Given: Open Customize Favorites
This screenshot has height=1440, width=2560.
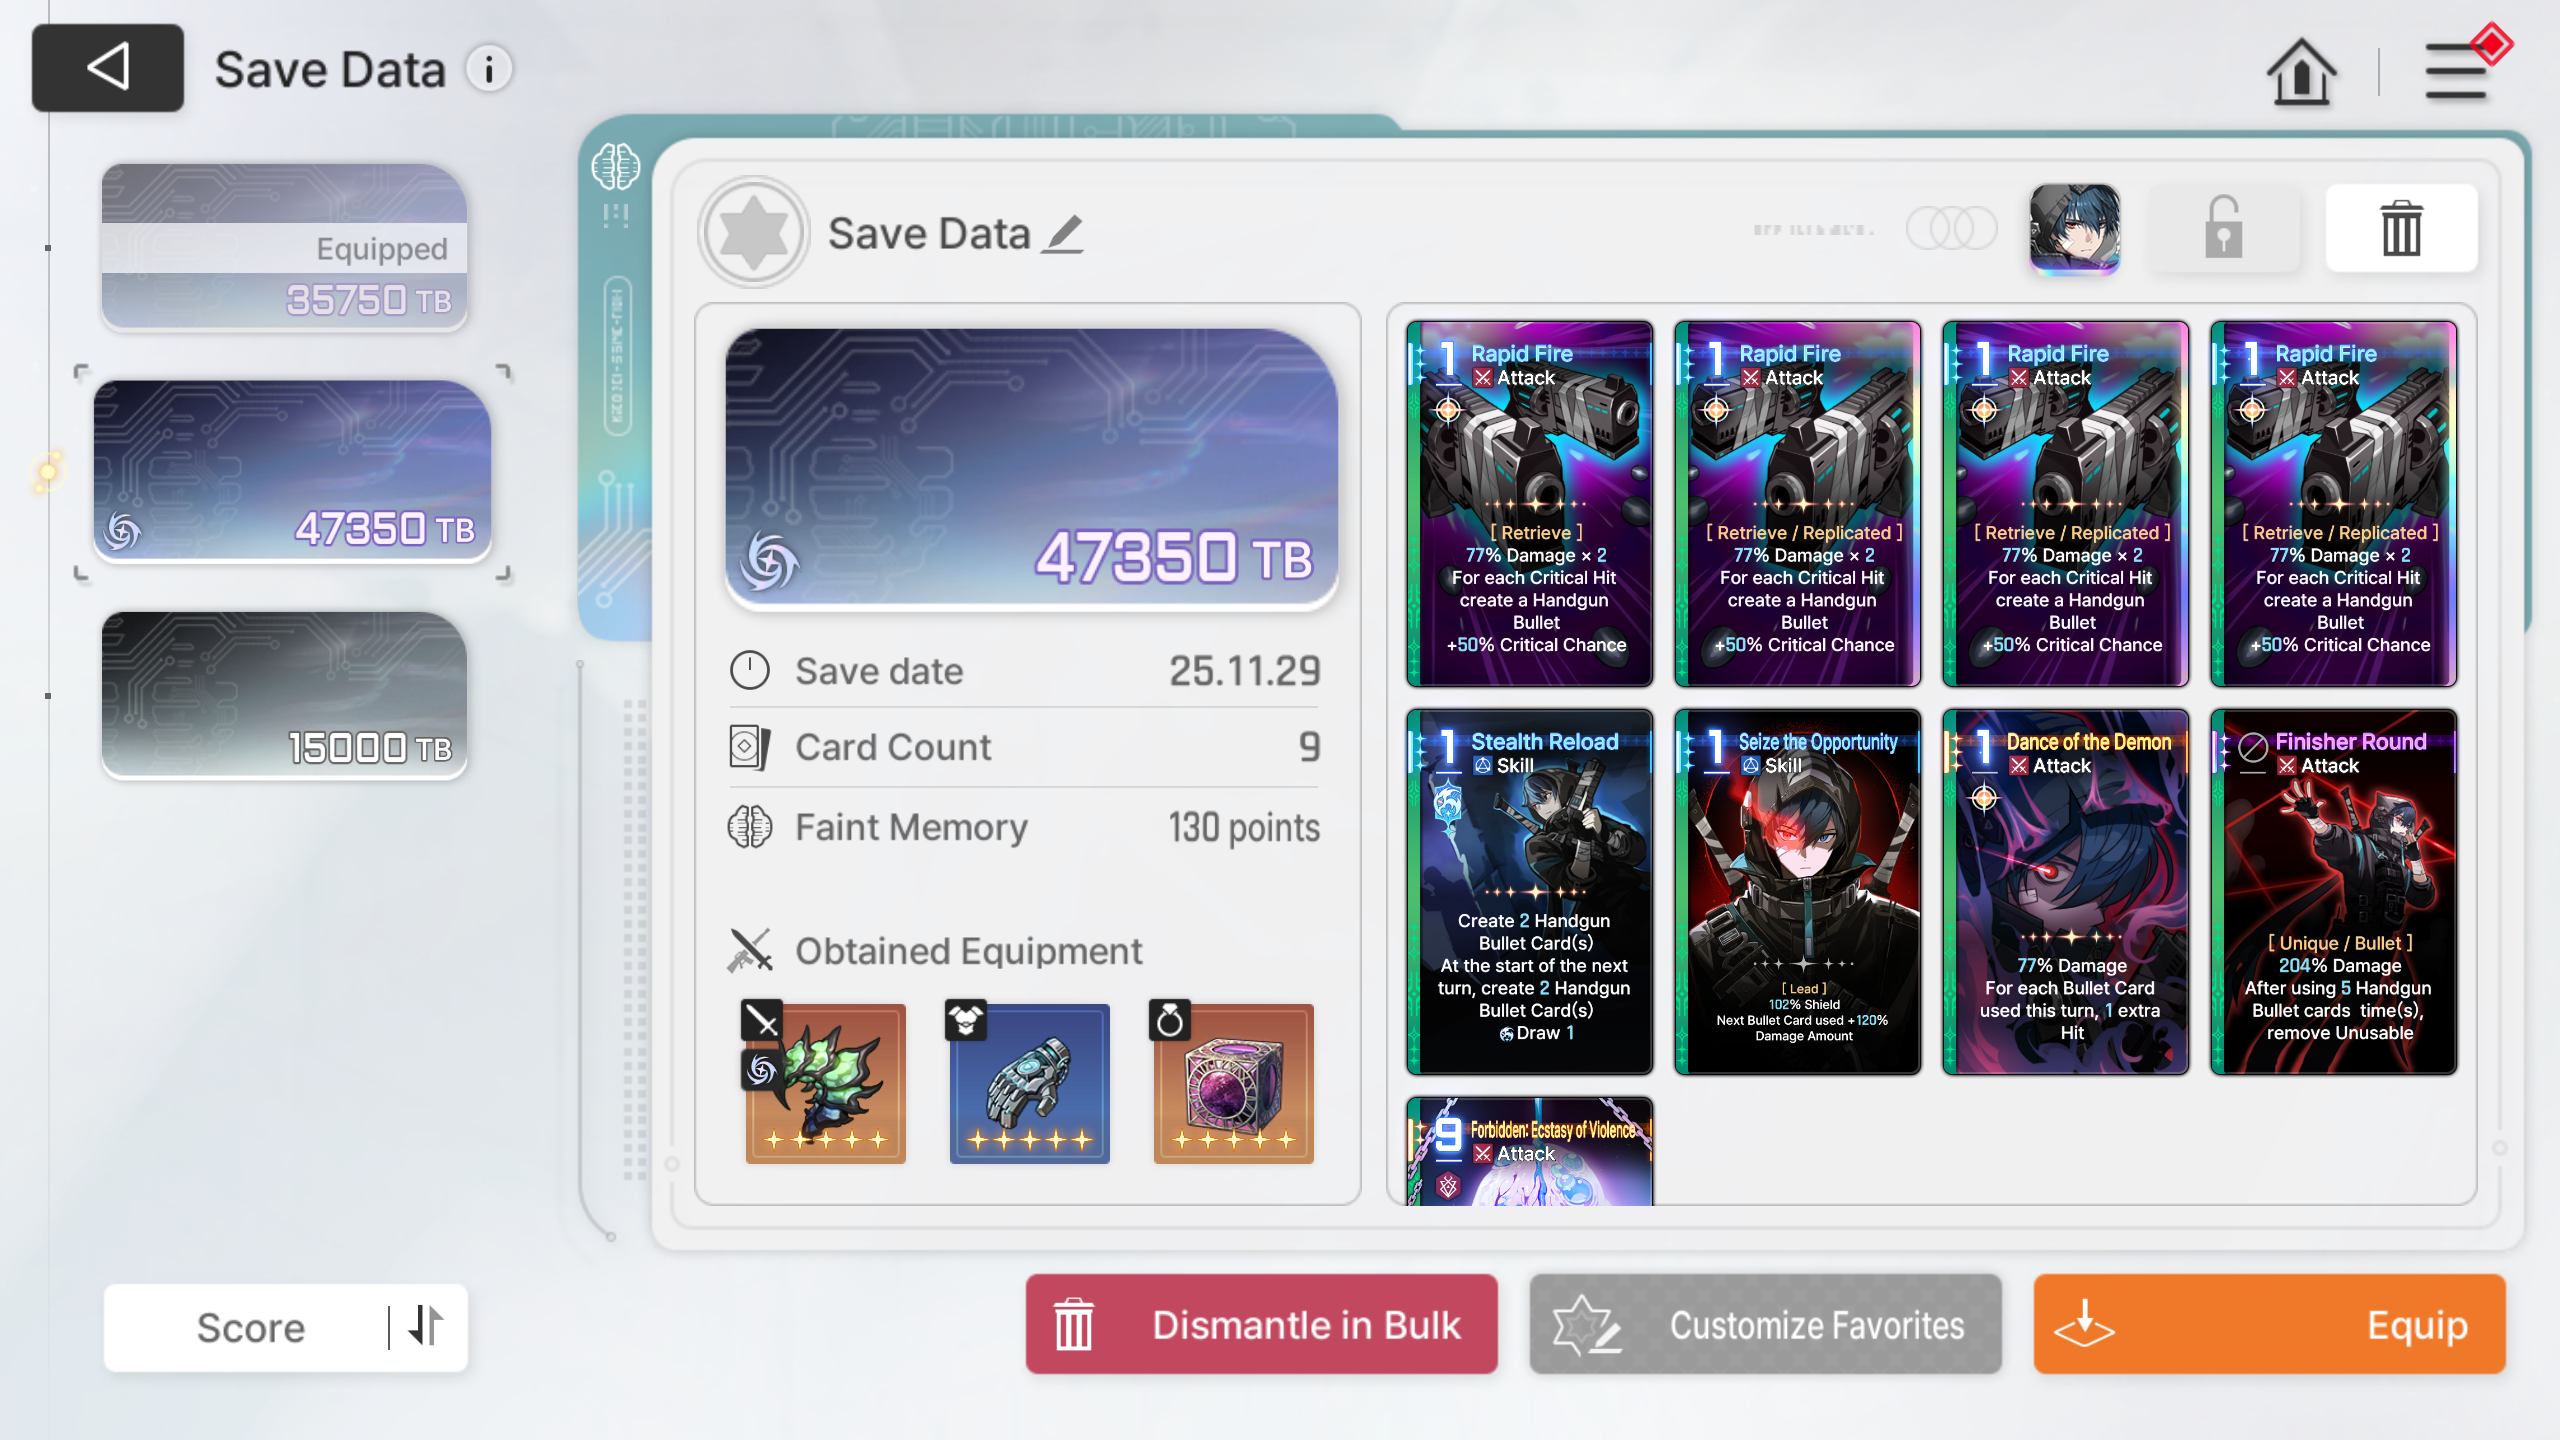Looking at the screenshot, I should tap(1766, 1324).
